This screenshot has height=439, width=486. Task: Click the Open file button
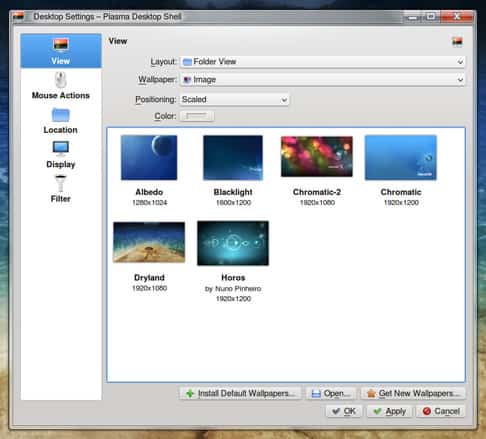click(331, 393)
